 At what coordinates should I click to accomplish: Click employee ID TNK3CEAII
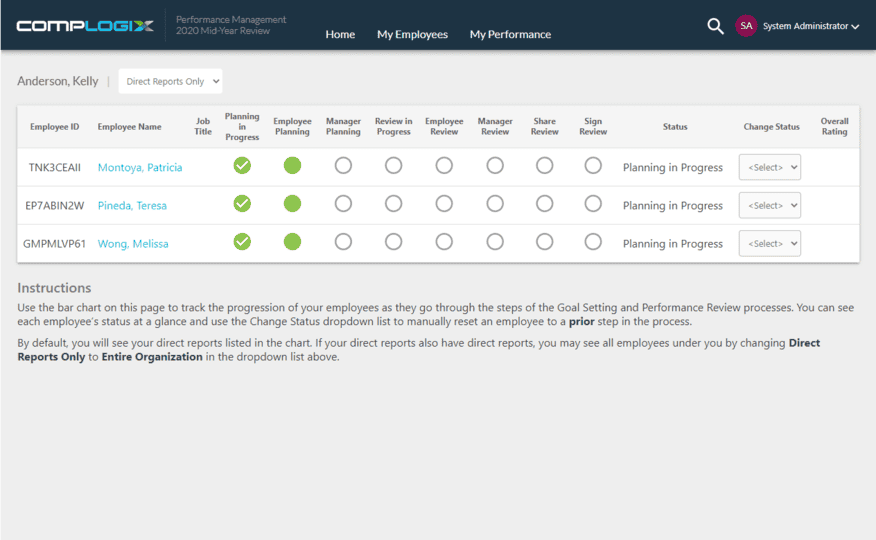pyautogui.click(x=55, y=168)
